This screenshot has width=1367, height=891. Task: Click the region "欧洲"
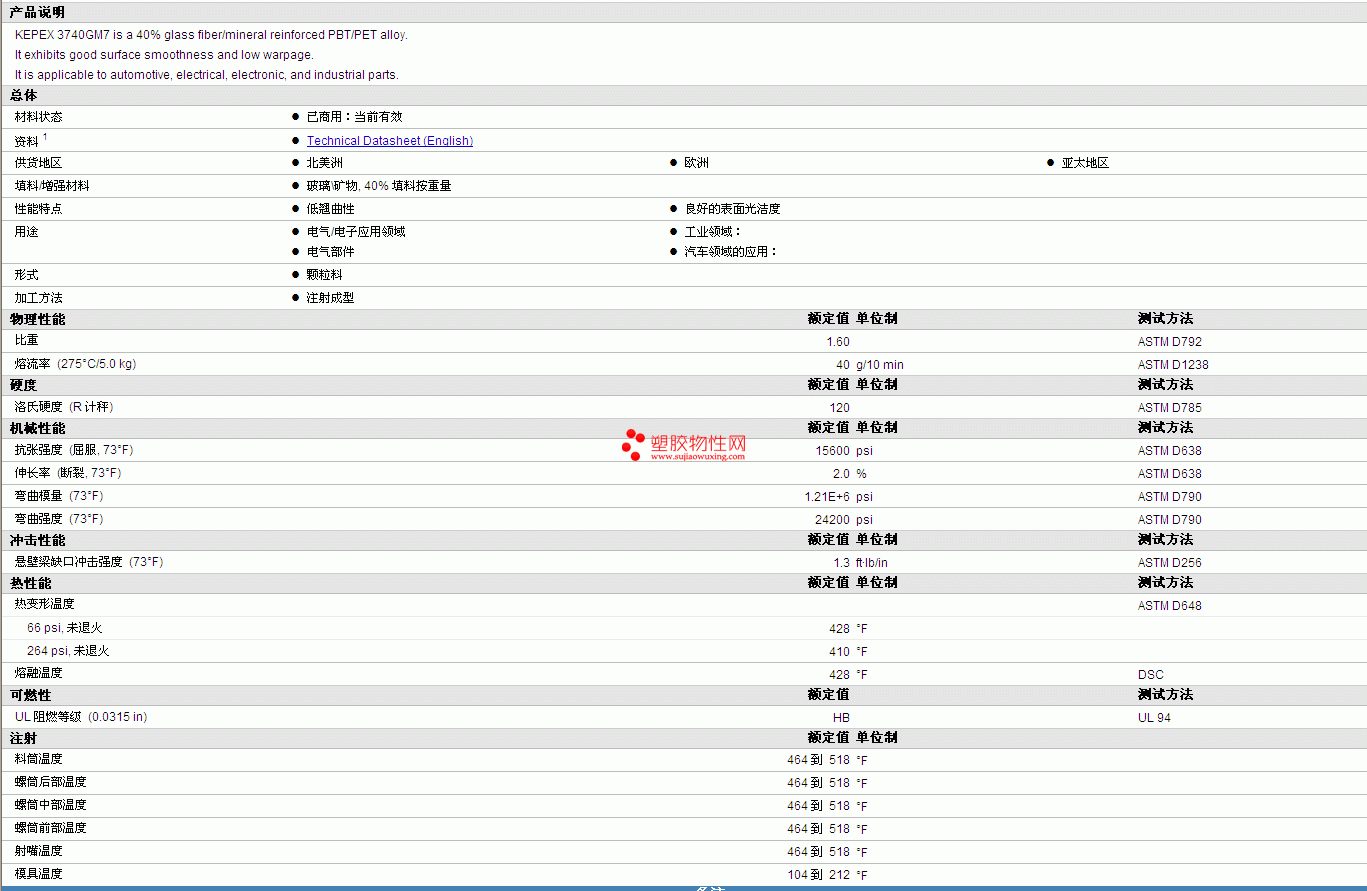[x=696, y=163]
